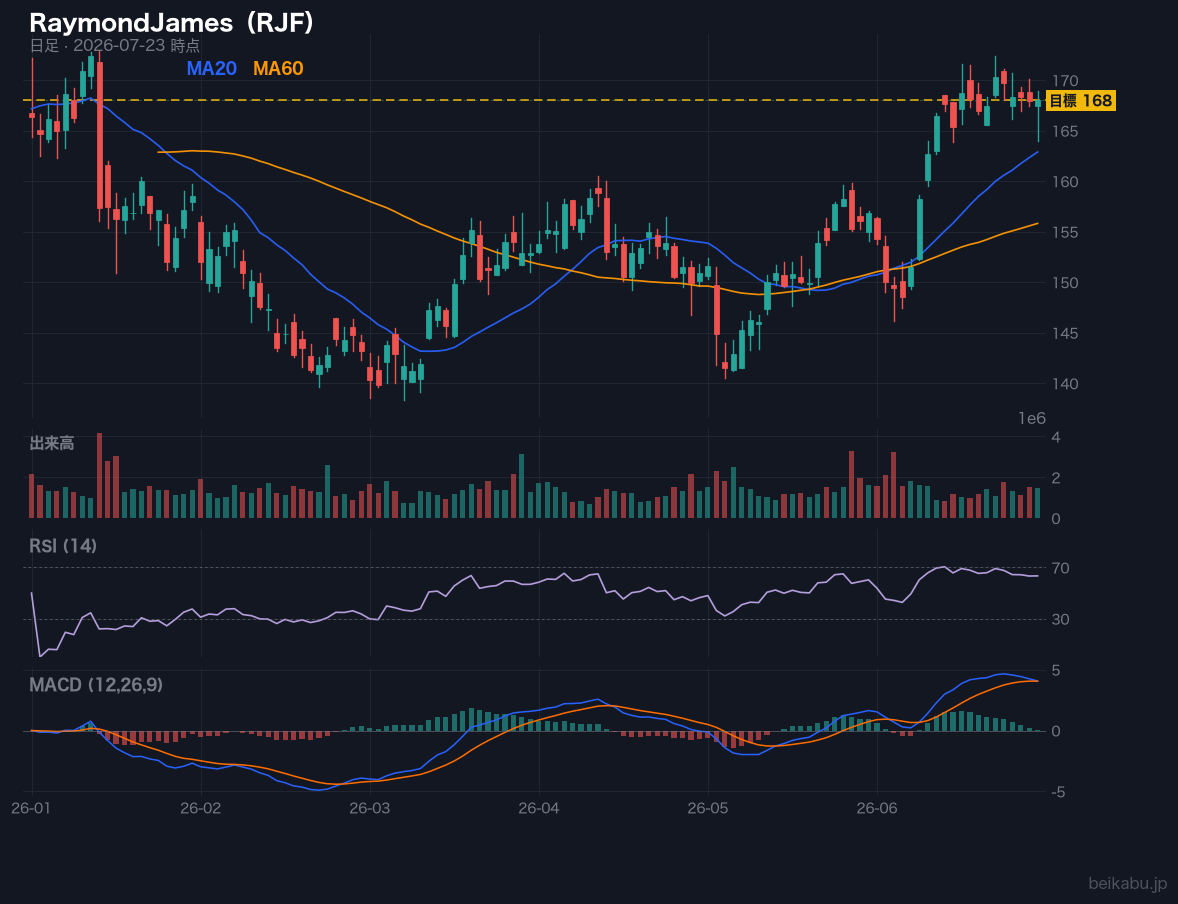Click the MACD (12,26,9) panel label
The width and height of the screenshot is (1178, 904).
pyautogui.click(x=96, y=685)
